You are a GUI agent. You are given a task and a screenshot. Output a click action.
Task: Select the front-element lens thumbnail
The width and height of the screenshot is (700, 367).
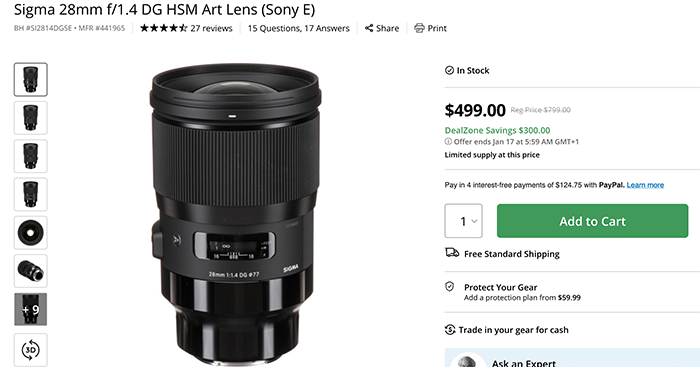[30, 233]
